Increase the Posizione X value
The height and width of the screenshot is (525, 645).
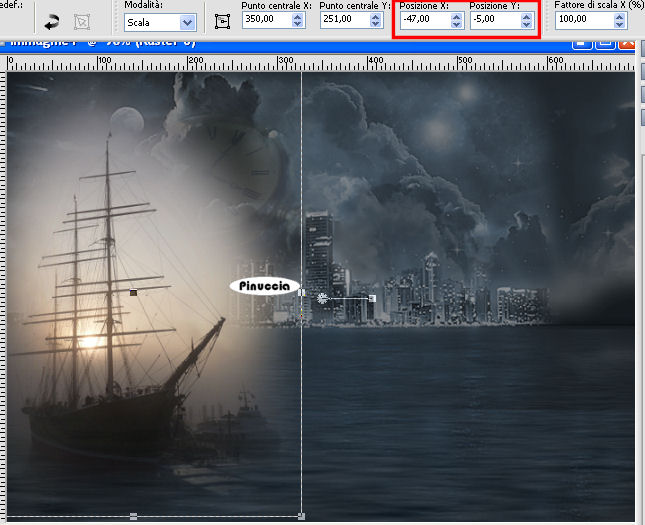tap(456, 16)
